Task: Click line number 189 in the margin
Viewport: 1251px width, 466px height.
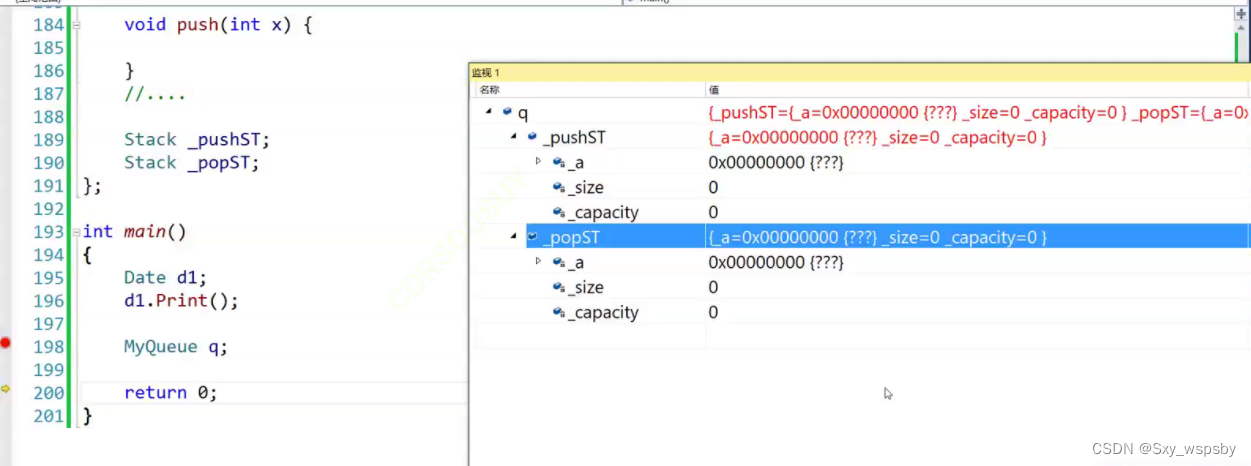Action: (49, 140)
